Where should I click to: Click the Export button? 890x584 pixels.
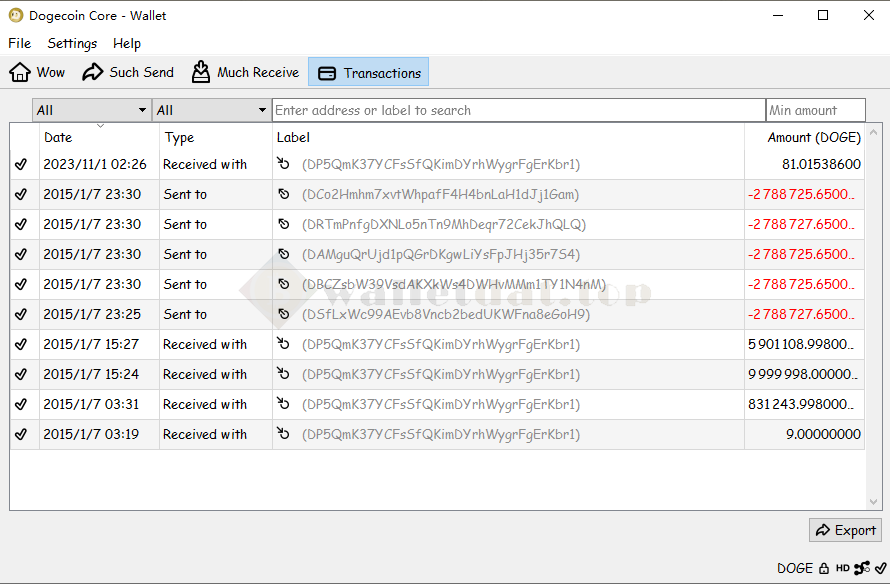846,530
